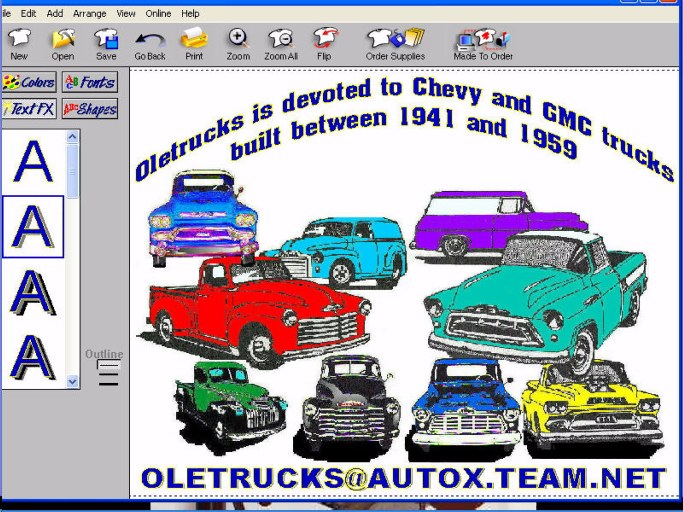Choose the thickest Outline option

[x=108, y=384]
